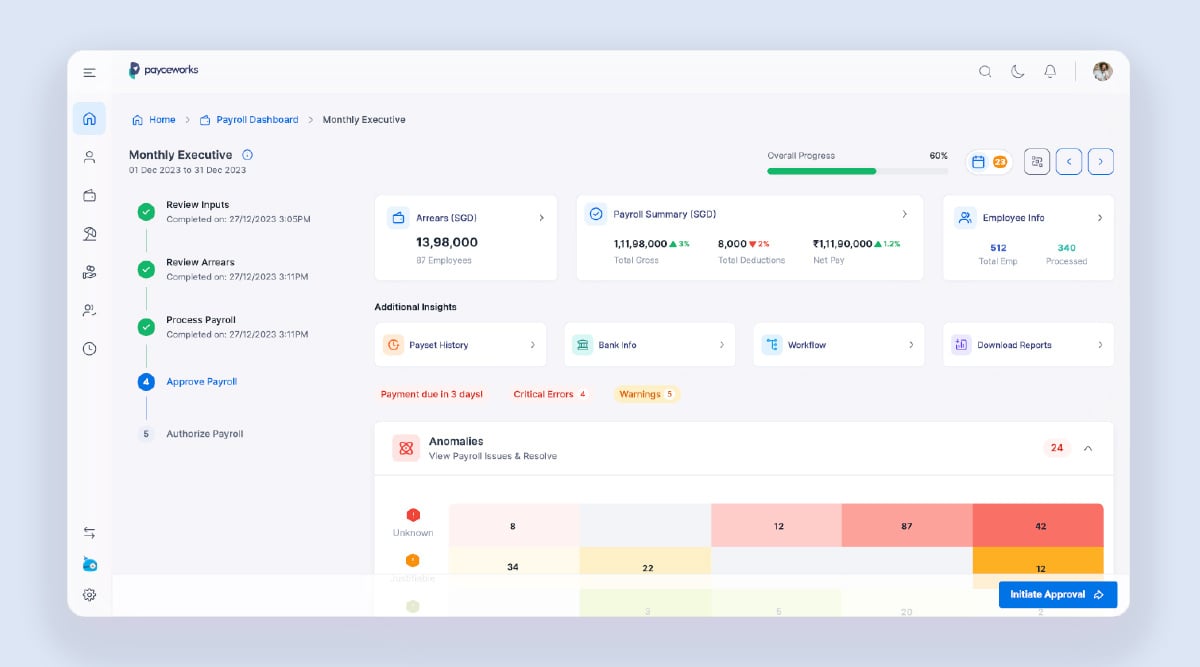Viewport: 1200px width, 667px height.
Task: Toggle dark mode with the moon icon
Action: coord(1018,71)
